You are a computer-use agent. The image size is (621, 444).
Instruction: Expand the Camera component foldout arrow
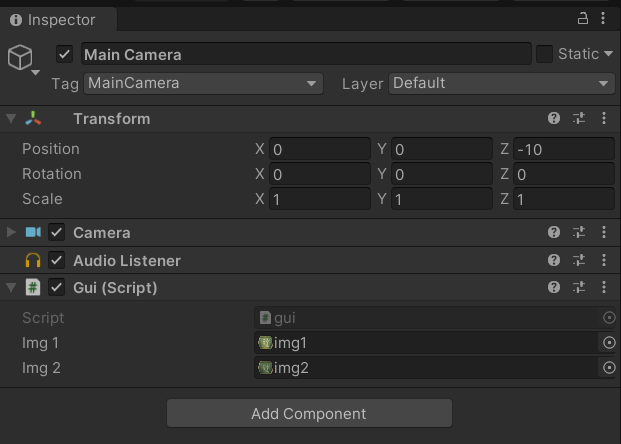[x=11, y=233]
